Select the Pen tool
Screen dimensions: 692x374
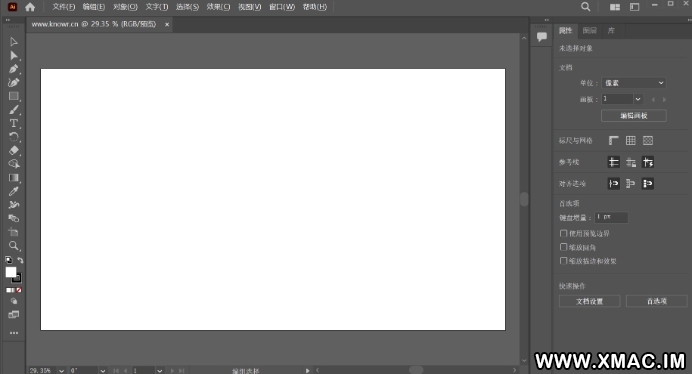pyautogui.click(x=14, y=69)
